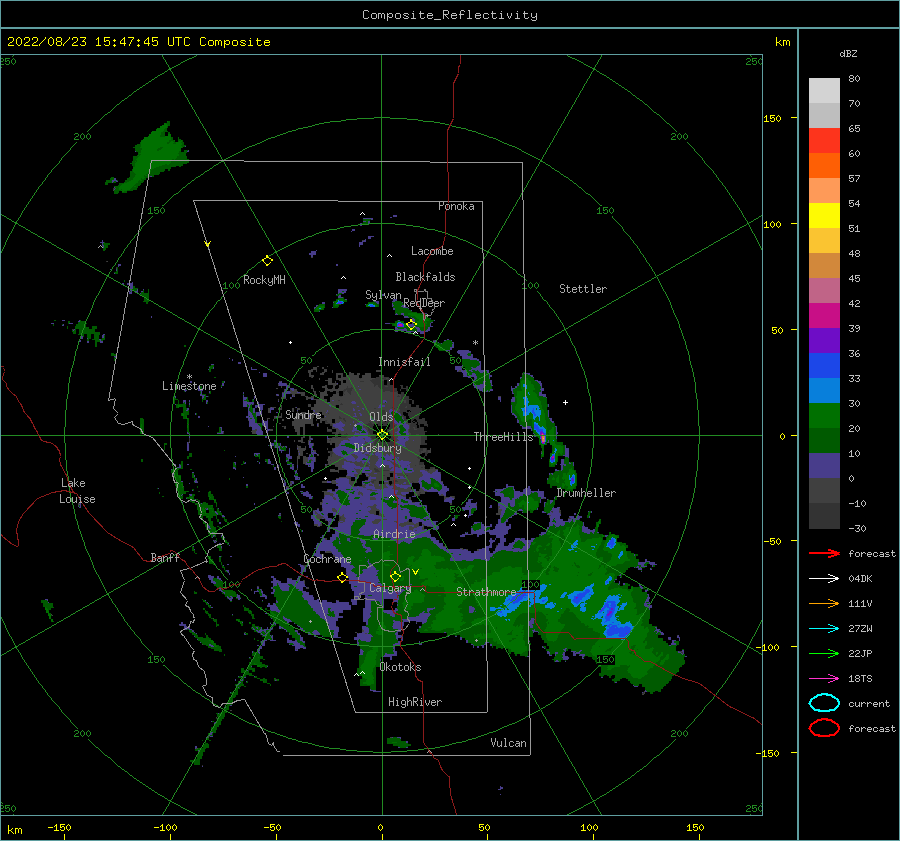This screenshot has height=841, width=900.
Task: Click the yellow diamond marker near Red Deer
Action: pyautogui.click(x=411, y=325)
